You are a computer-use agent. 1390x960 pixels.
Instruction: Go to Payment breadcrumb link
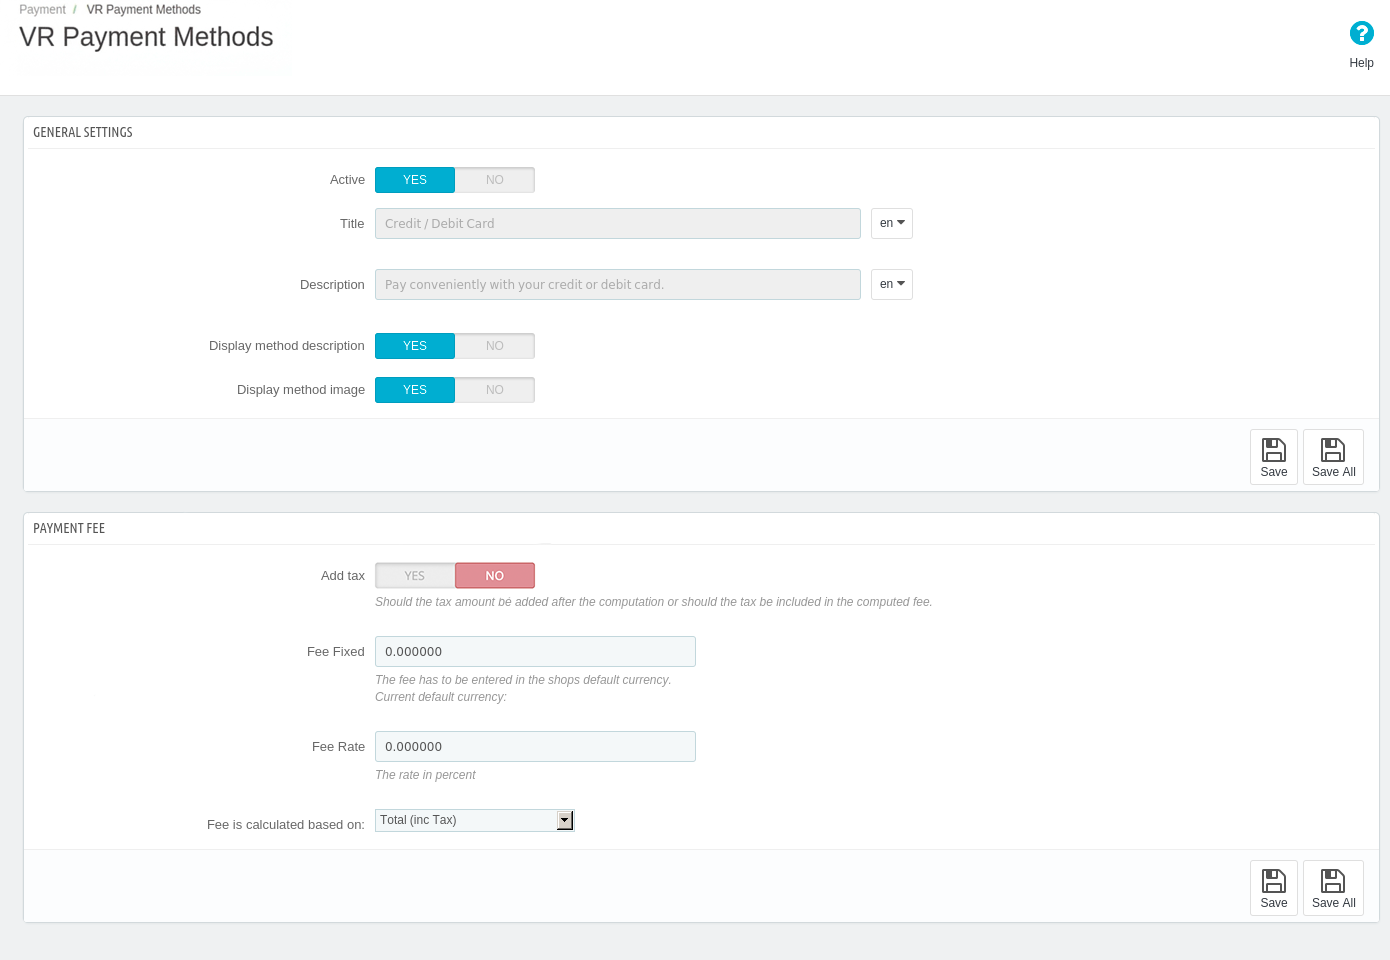(42, 10)
